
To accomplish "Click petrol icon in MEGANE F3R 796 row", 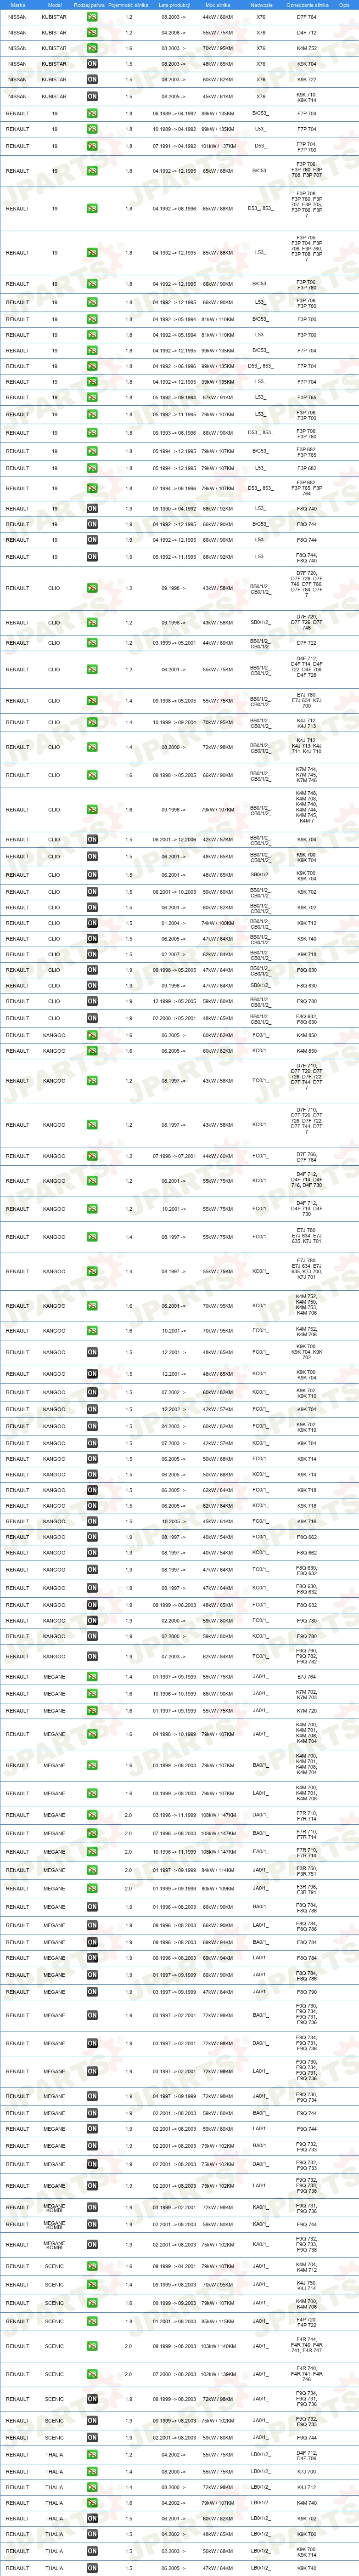I will point(92,1889).
